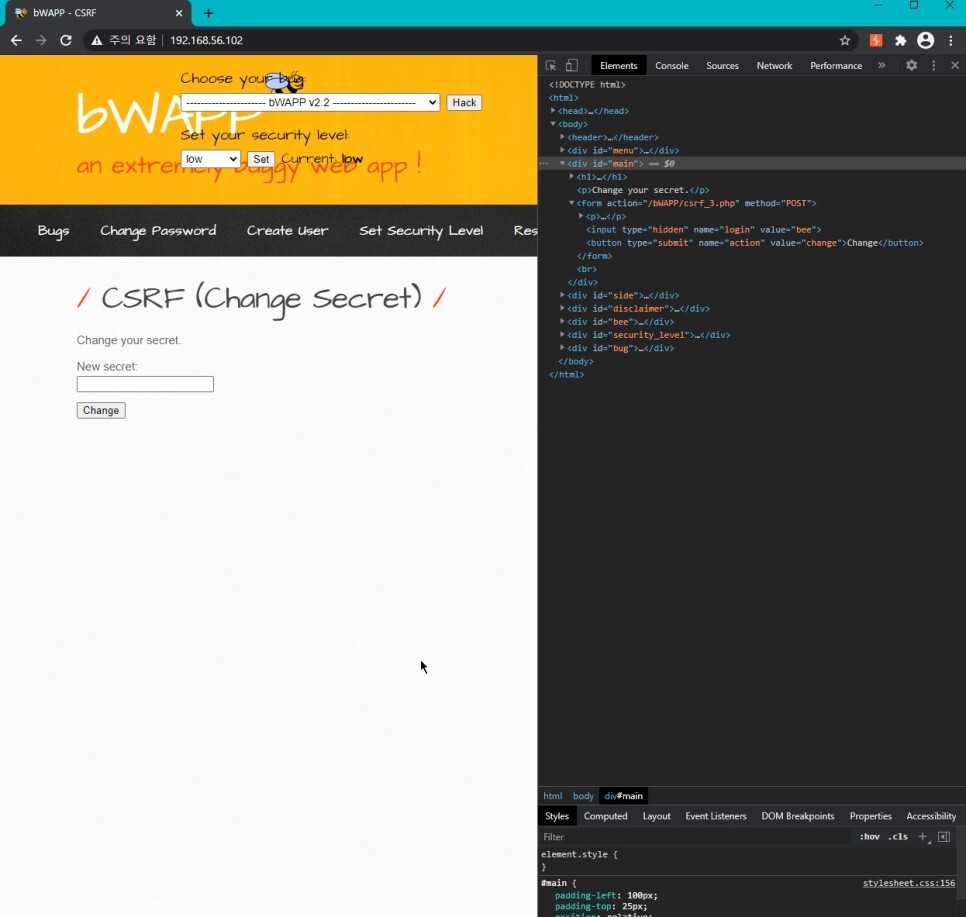Click the not-secure warning icon
Image resolution: width=966 pixels, height=917 pixels.
coord(97,40)
